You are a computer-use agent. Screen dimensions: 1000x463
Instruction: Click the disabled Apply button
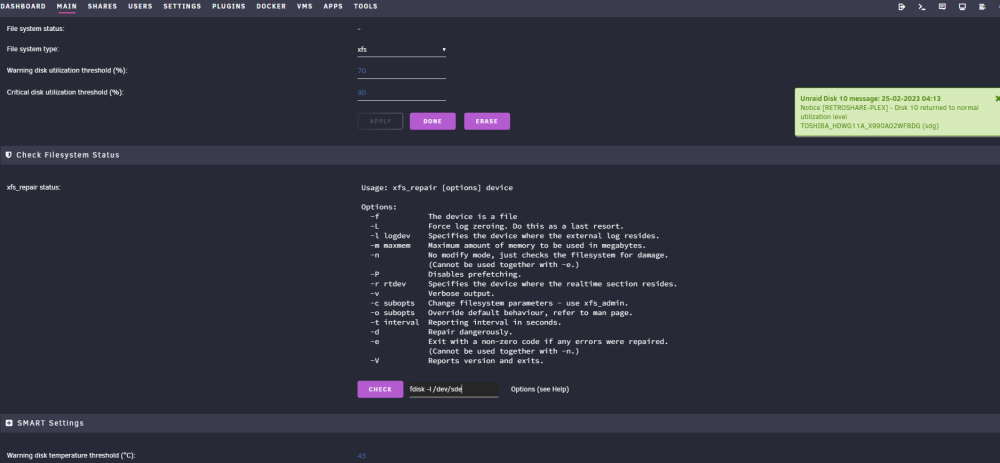pyautogui.click(x=380, y=121)
